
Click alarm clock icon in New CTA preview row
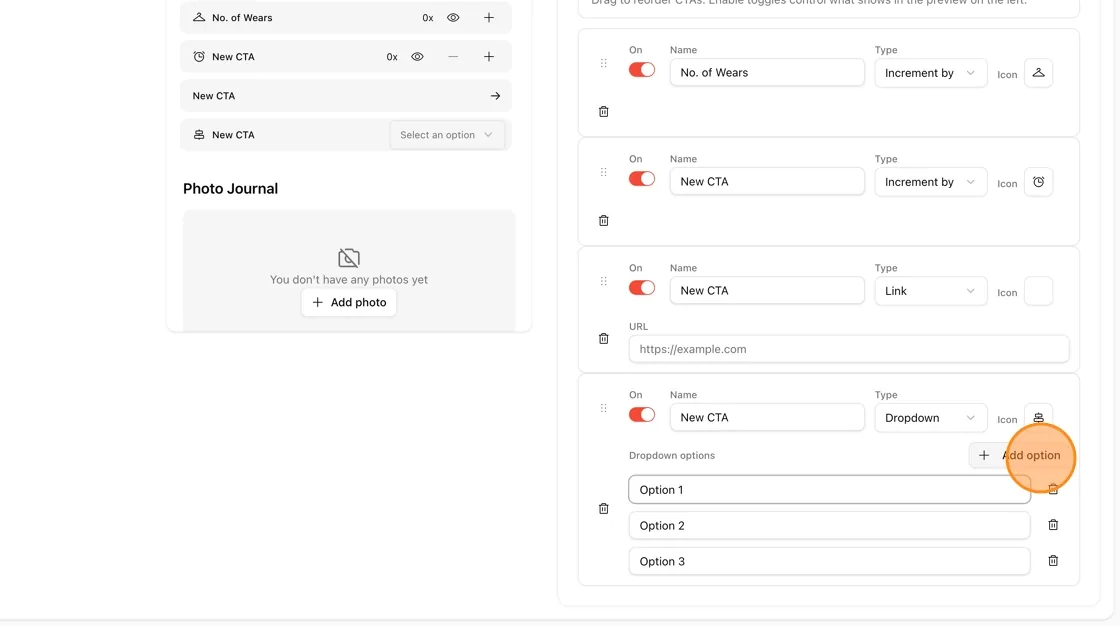click(x=199, y=56)
